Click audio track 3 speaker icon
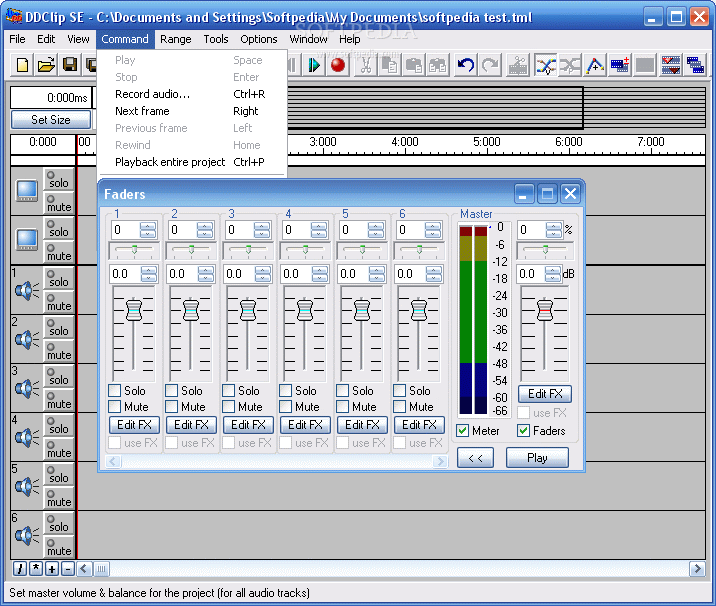 tap(26, 389)
